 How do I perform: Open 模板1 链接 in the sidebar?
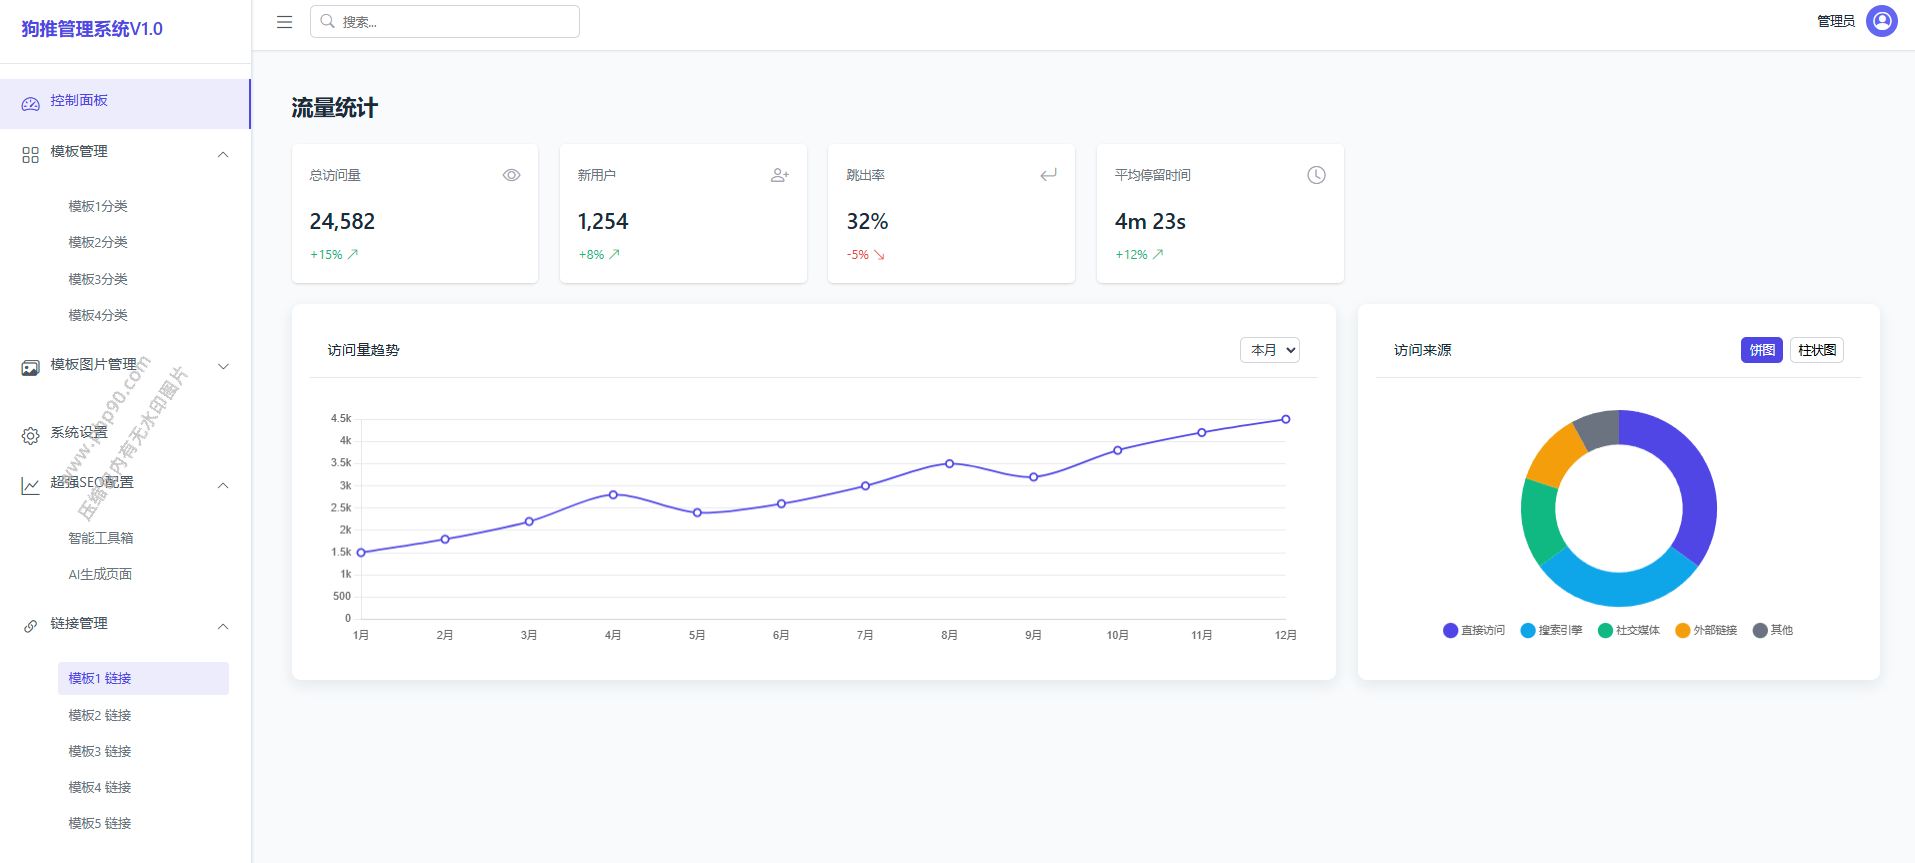pyautogui.click(x=100, y=678)
